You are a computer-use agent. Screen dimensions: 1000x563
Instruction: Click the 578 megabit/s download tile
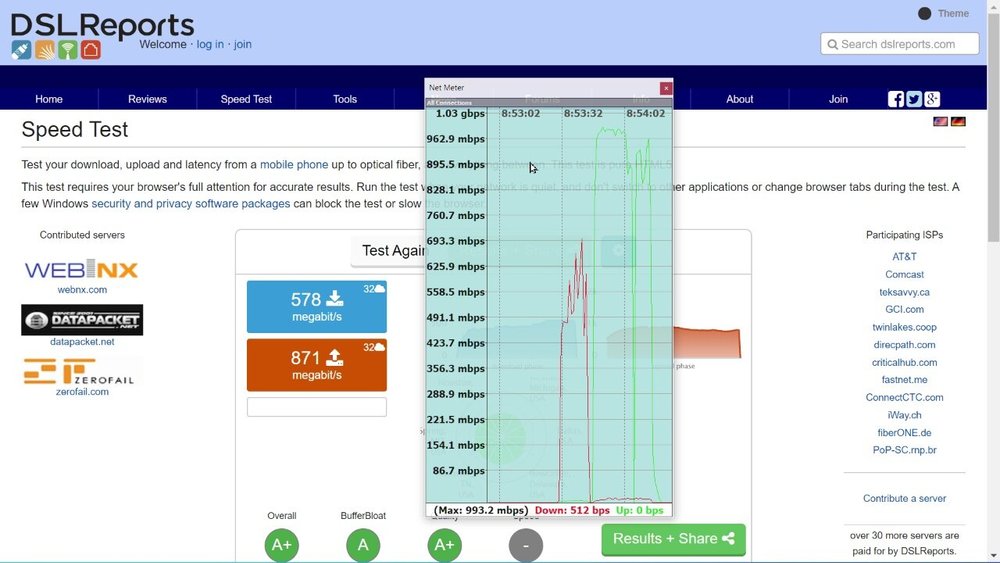[x=316, y=307]
